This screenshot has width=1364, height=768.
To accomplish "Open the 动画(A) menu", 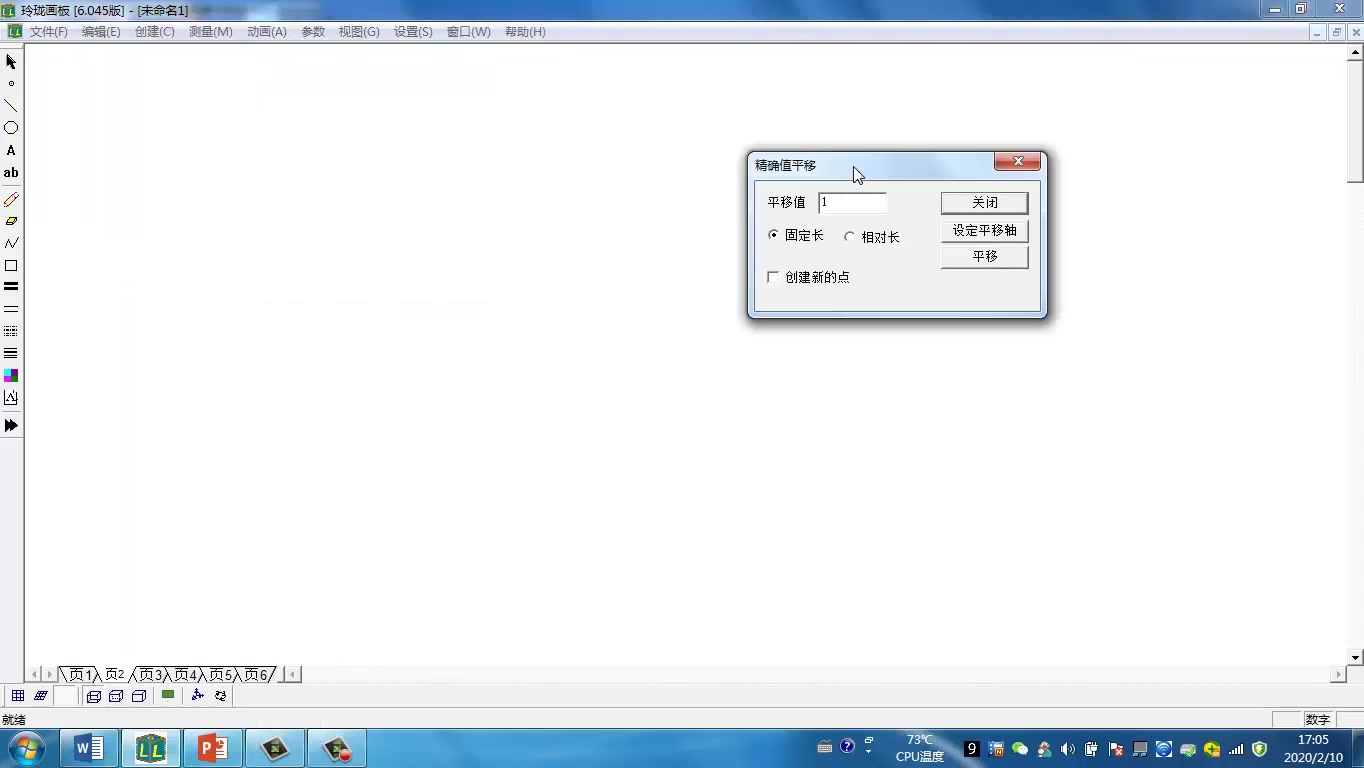I will [267, 32].
